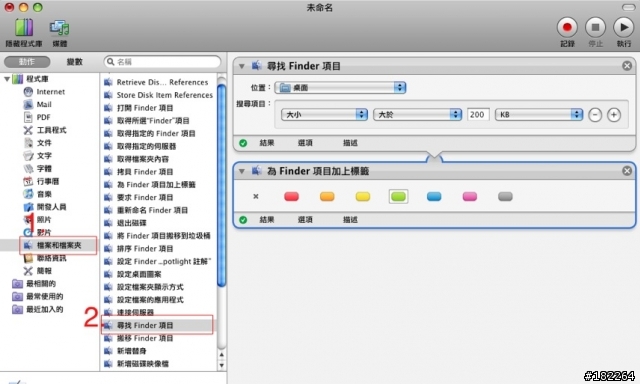Collapse the 程式庫 library tree
Image resolution: width=640 pixels, height=384 pixels.
coord(7,79)
